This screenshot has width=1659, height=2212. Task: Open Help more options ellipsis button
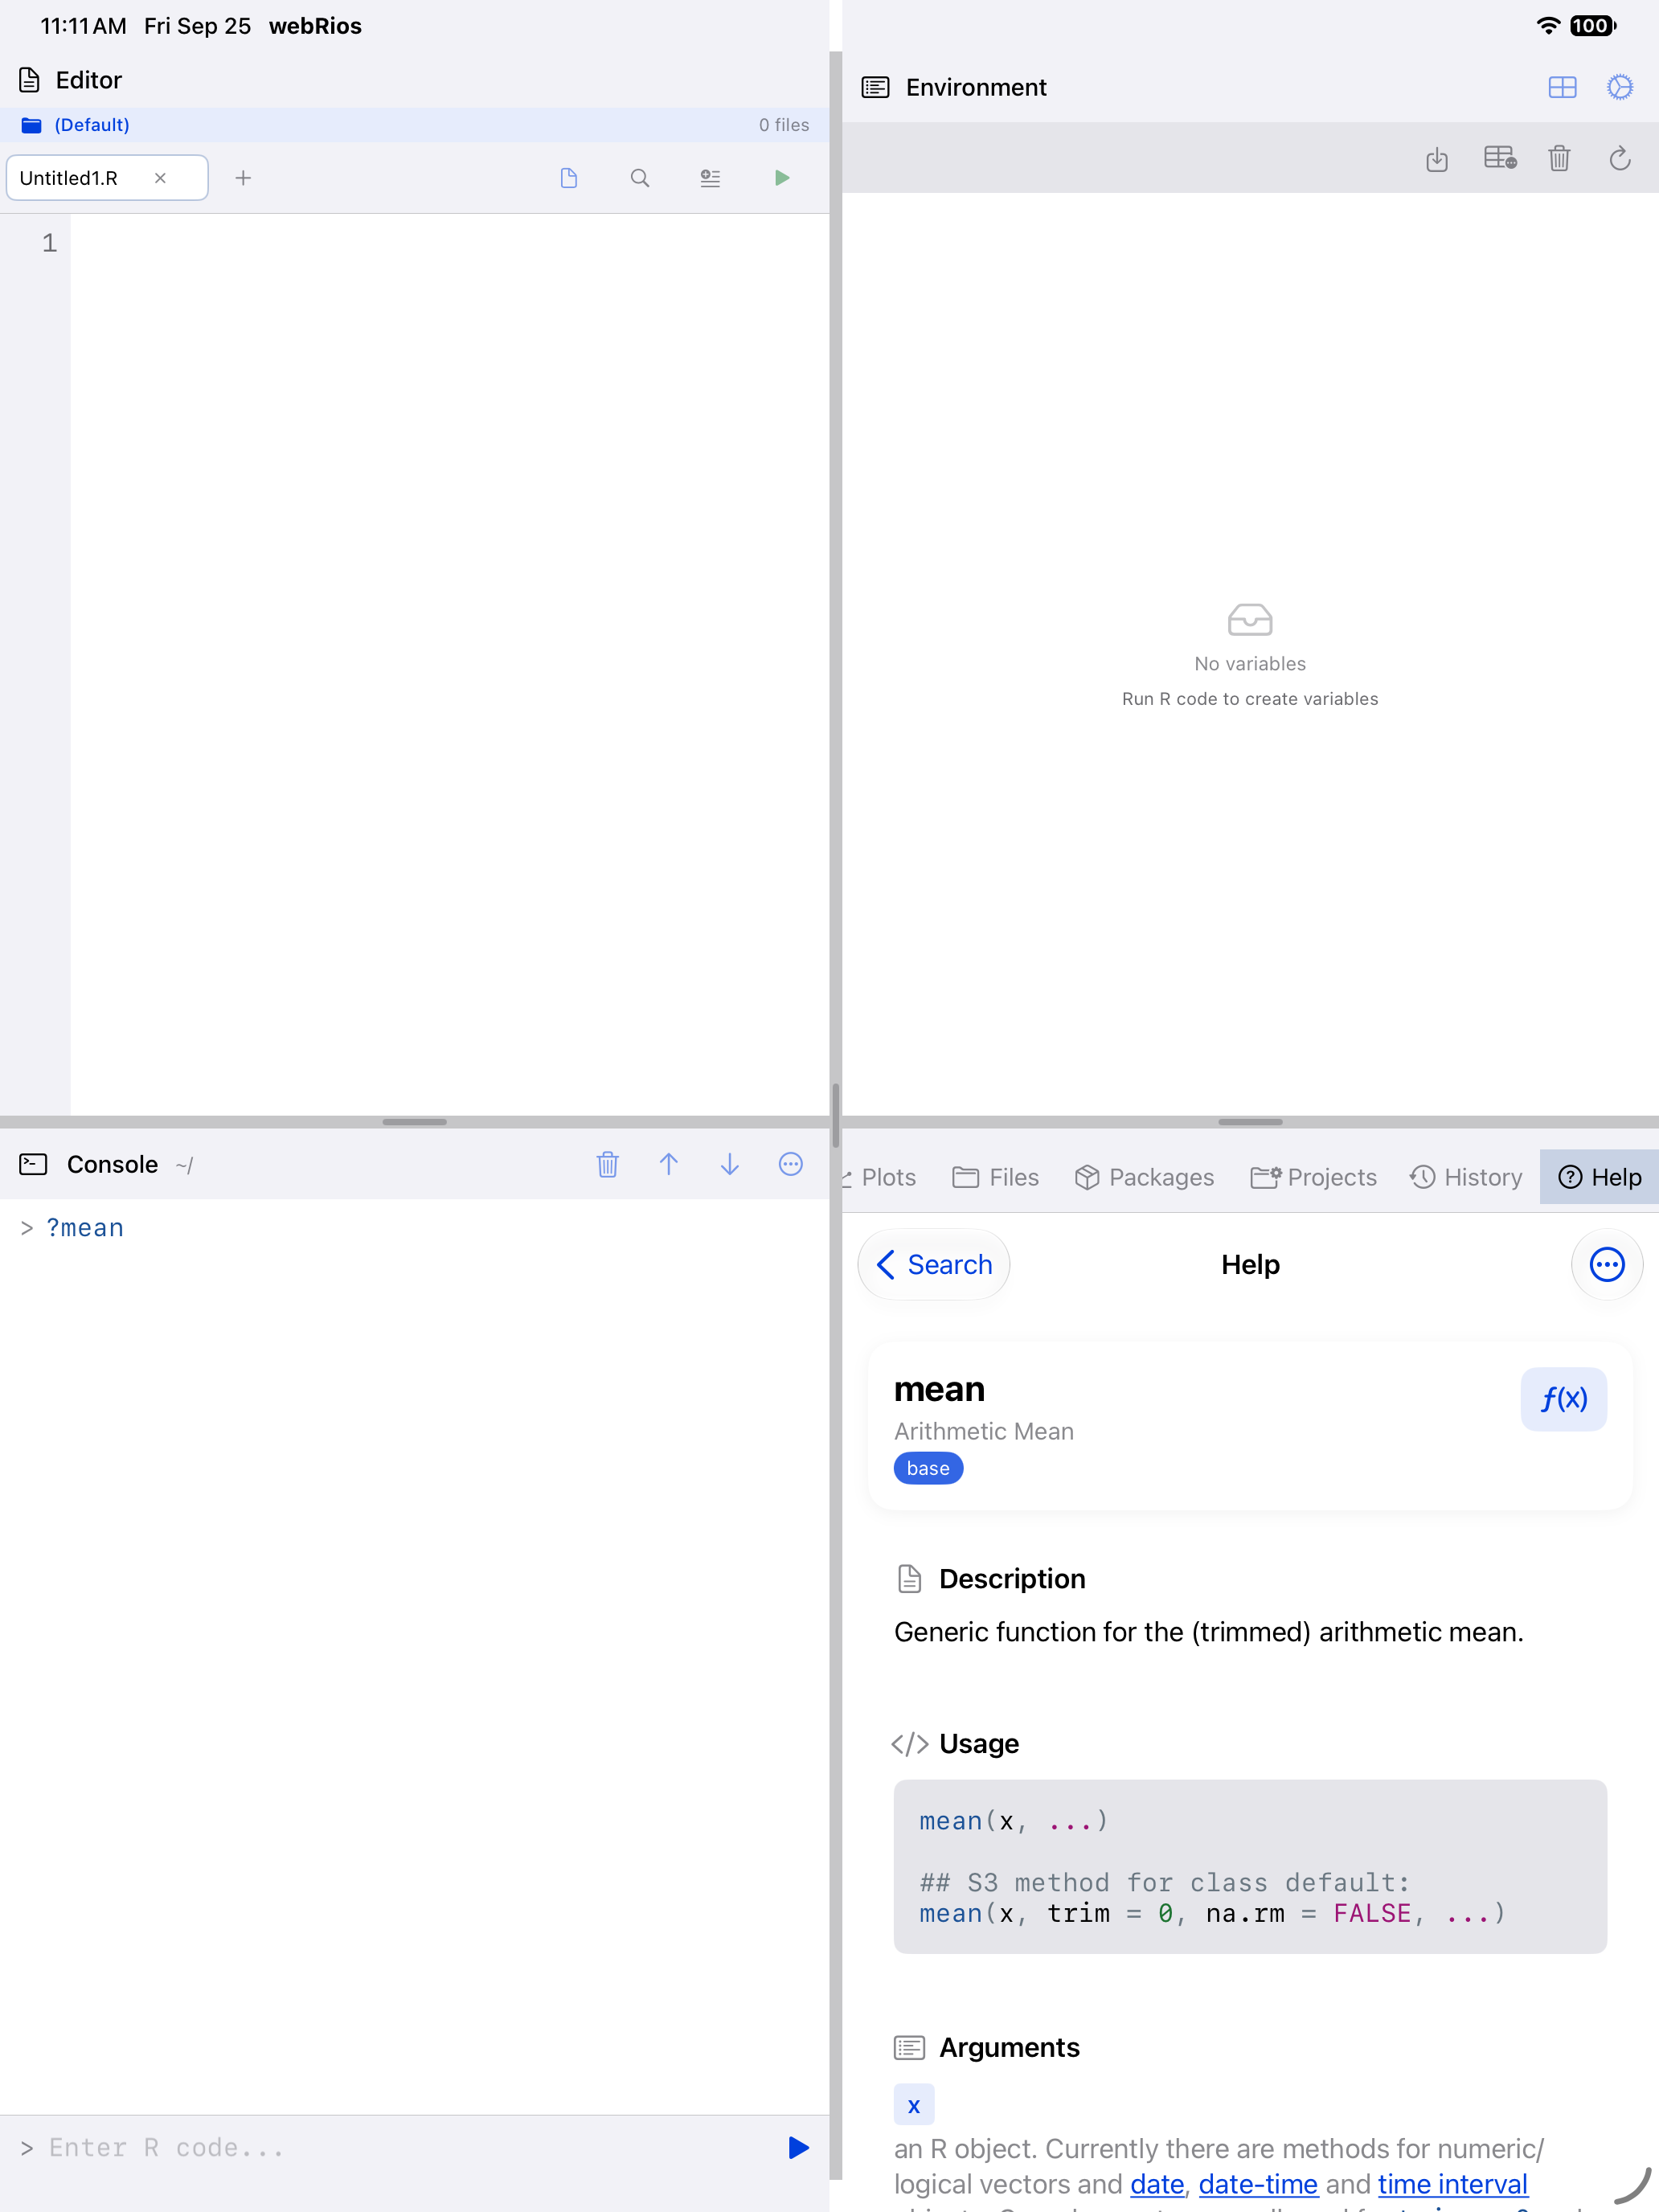click(1607, 1265)
